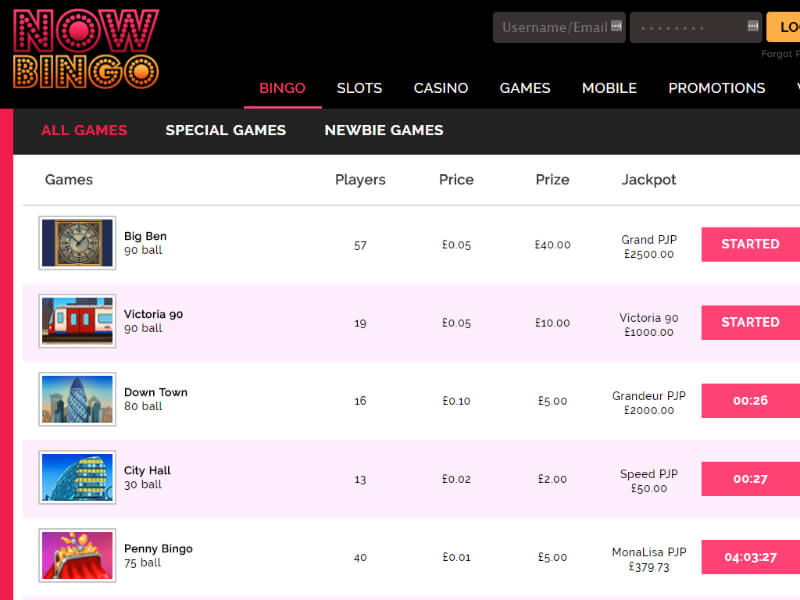Viewport: 800px width, 600px height.
Task: Open the PROMOTIONS page
Action: pos(717,88)
